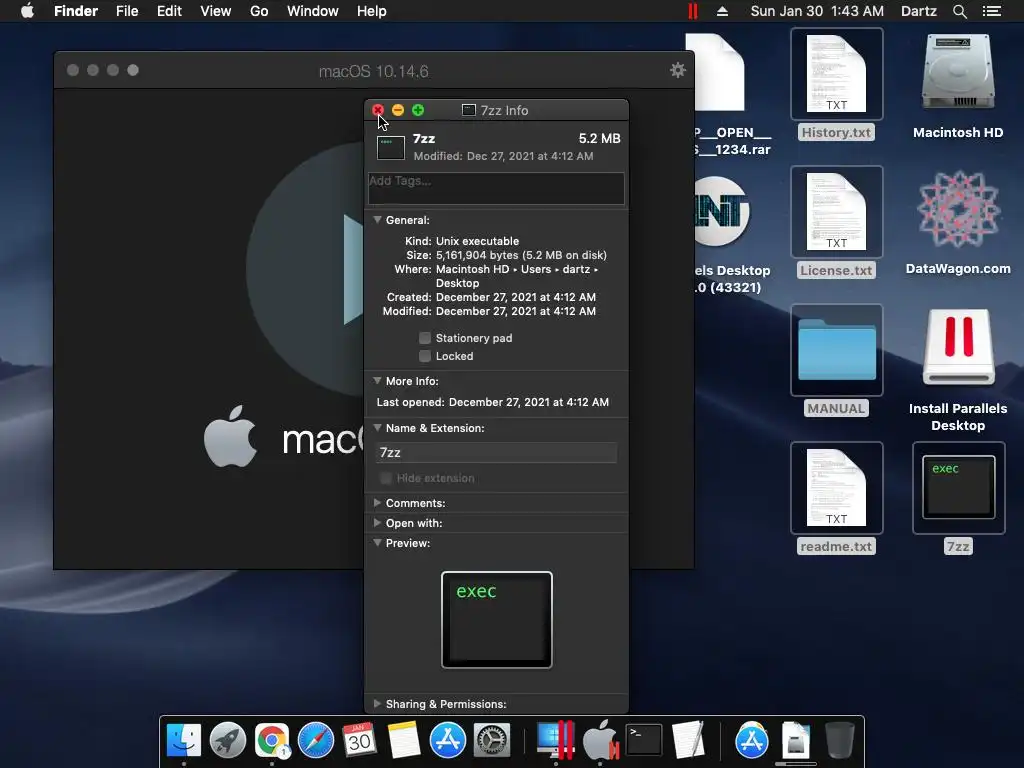Click the 7zz name field under Name & Extension
1024x768 pixels.
[x=496, y=453]
